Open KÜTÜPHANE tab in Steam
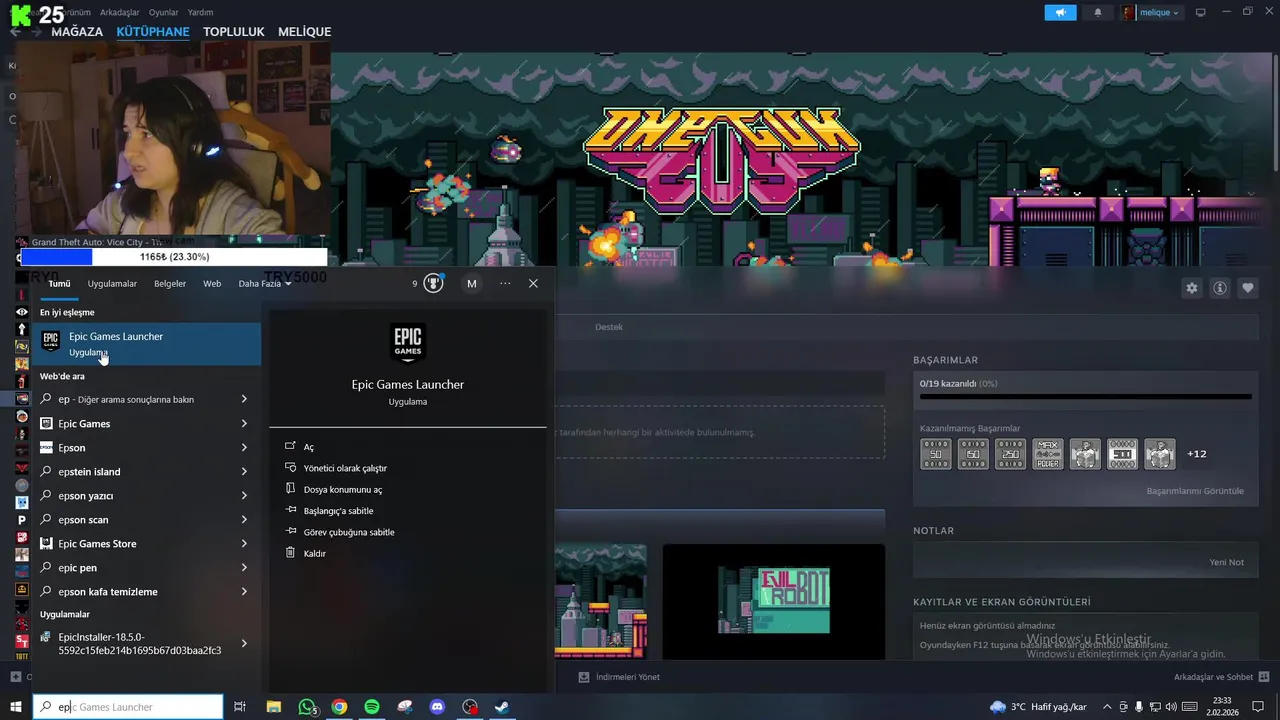Screen dimensions: 1280x720 153,31
